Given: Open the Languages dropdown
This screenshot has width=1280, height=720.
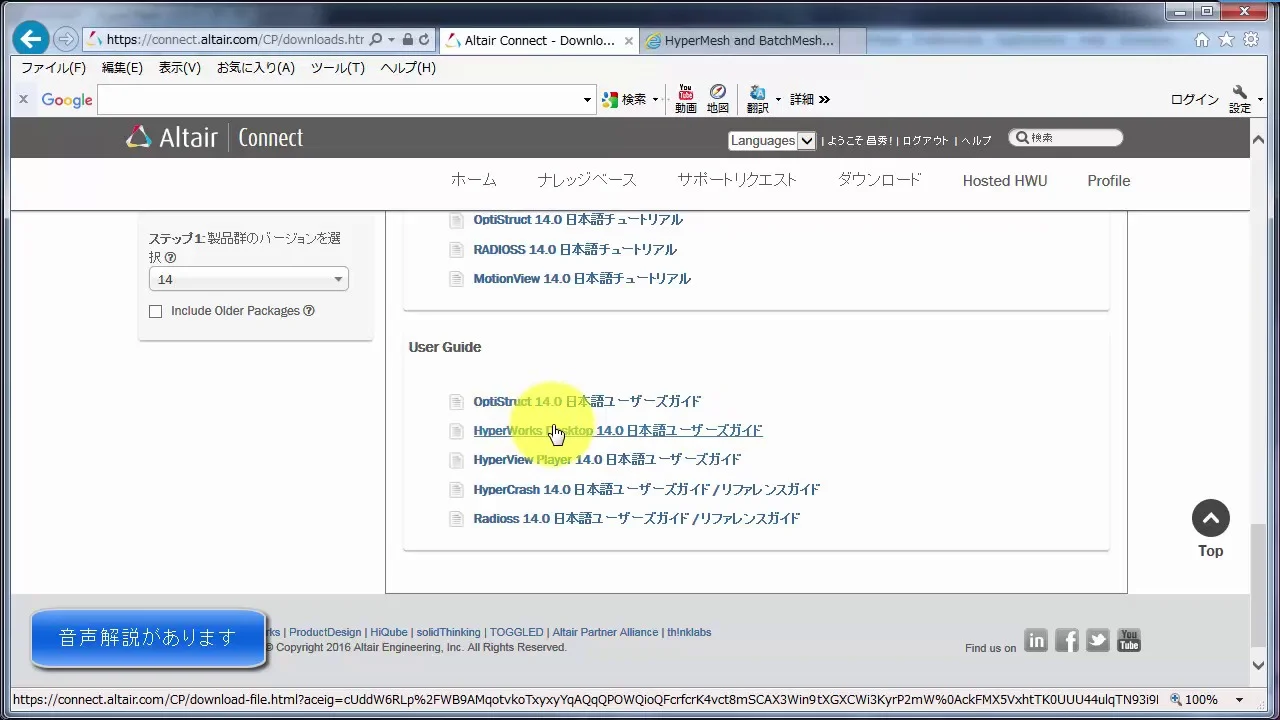Looking at the screenshot, I should tap(772, 141).
